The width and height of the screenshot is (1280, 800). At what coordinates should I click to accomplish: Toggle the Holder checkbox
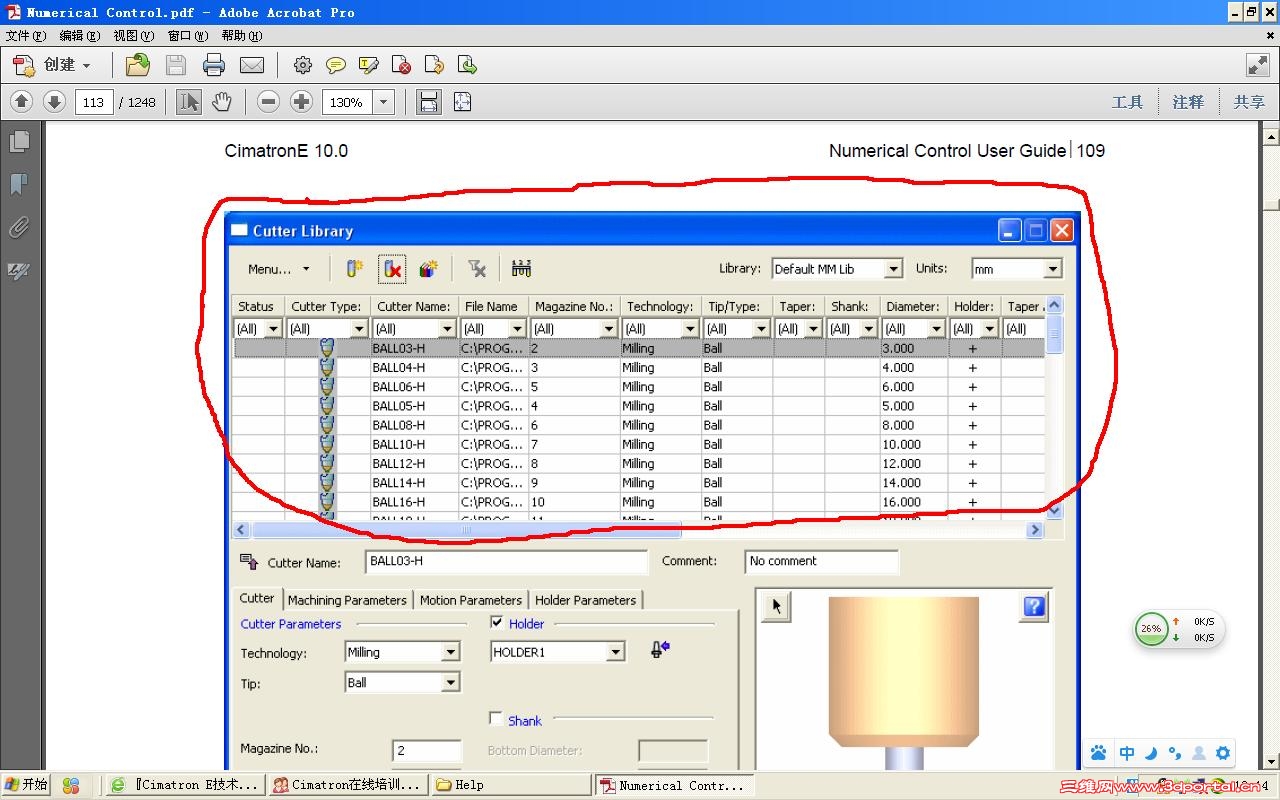point(497,623)
